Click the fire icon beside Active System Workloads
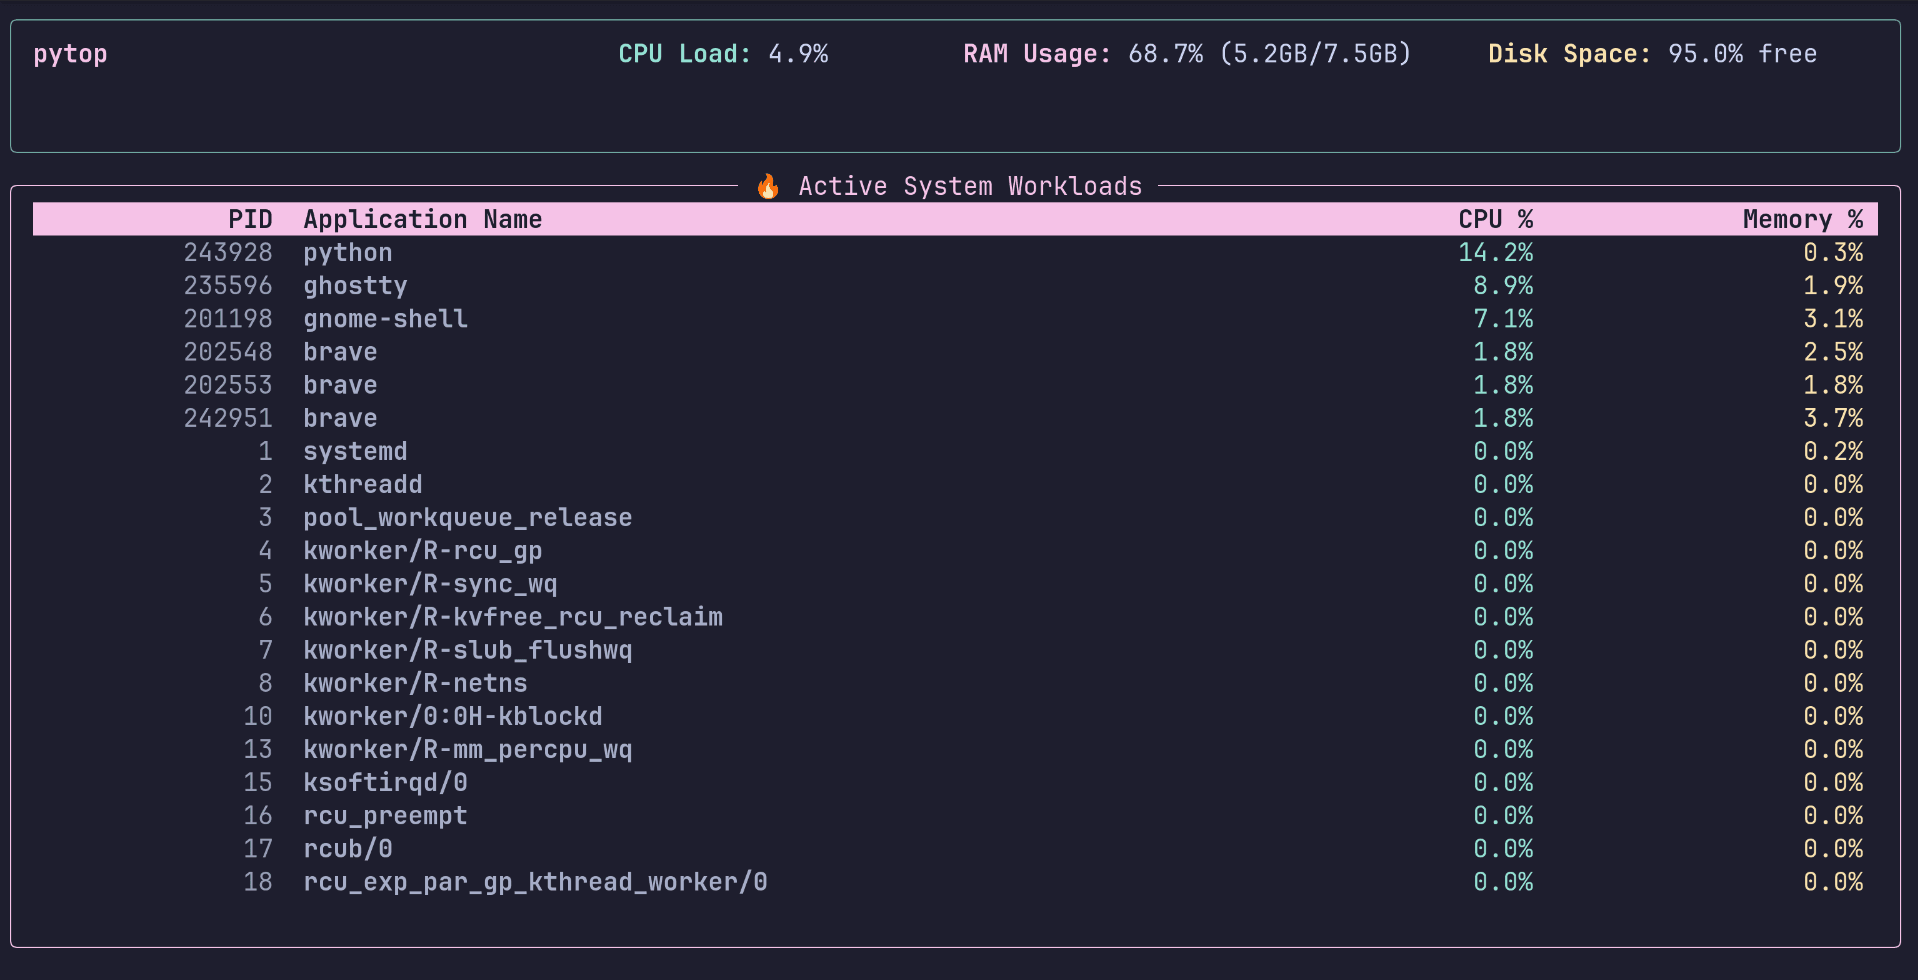The height and width of the screenshot is (980, 1918). click(768, 186)
